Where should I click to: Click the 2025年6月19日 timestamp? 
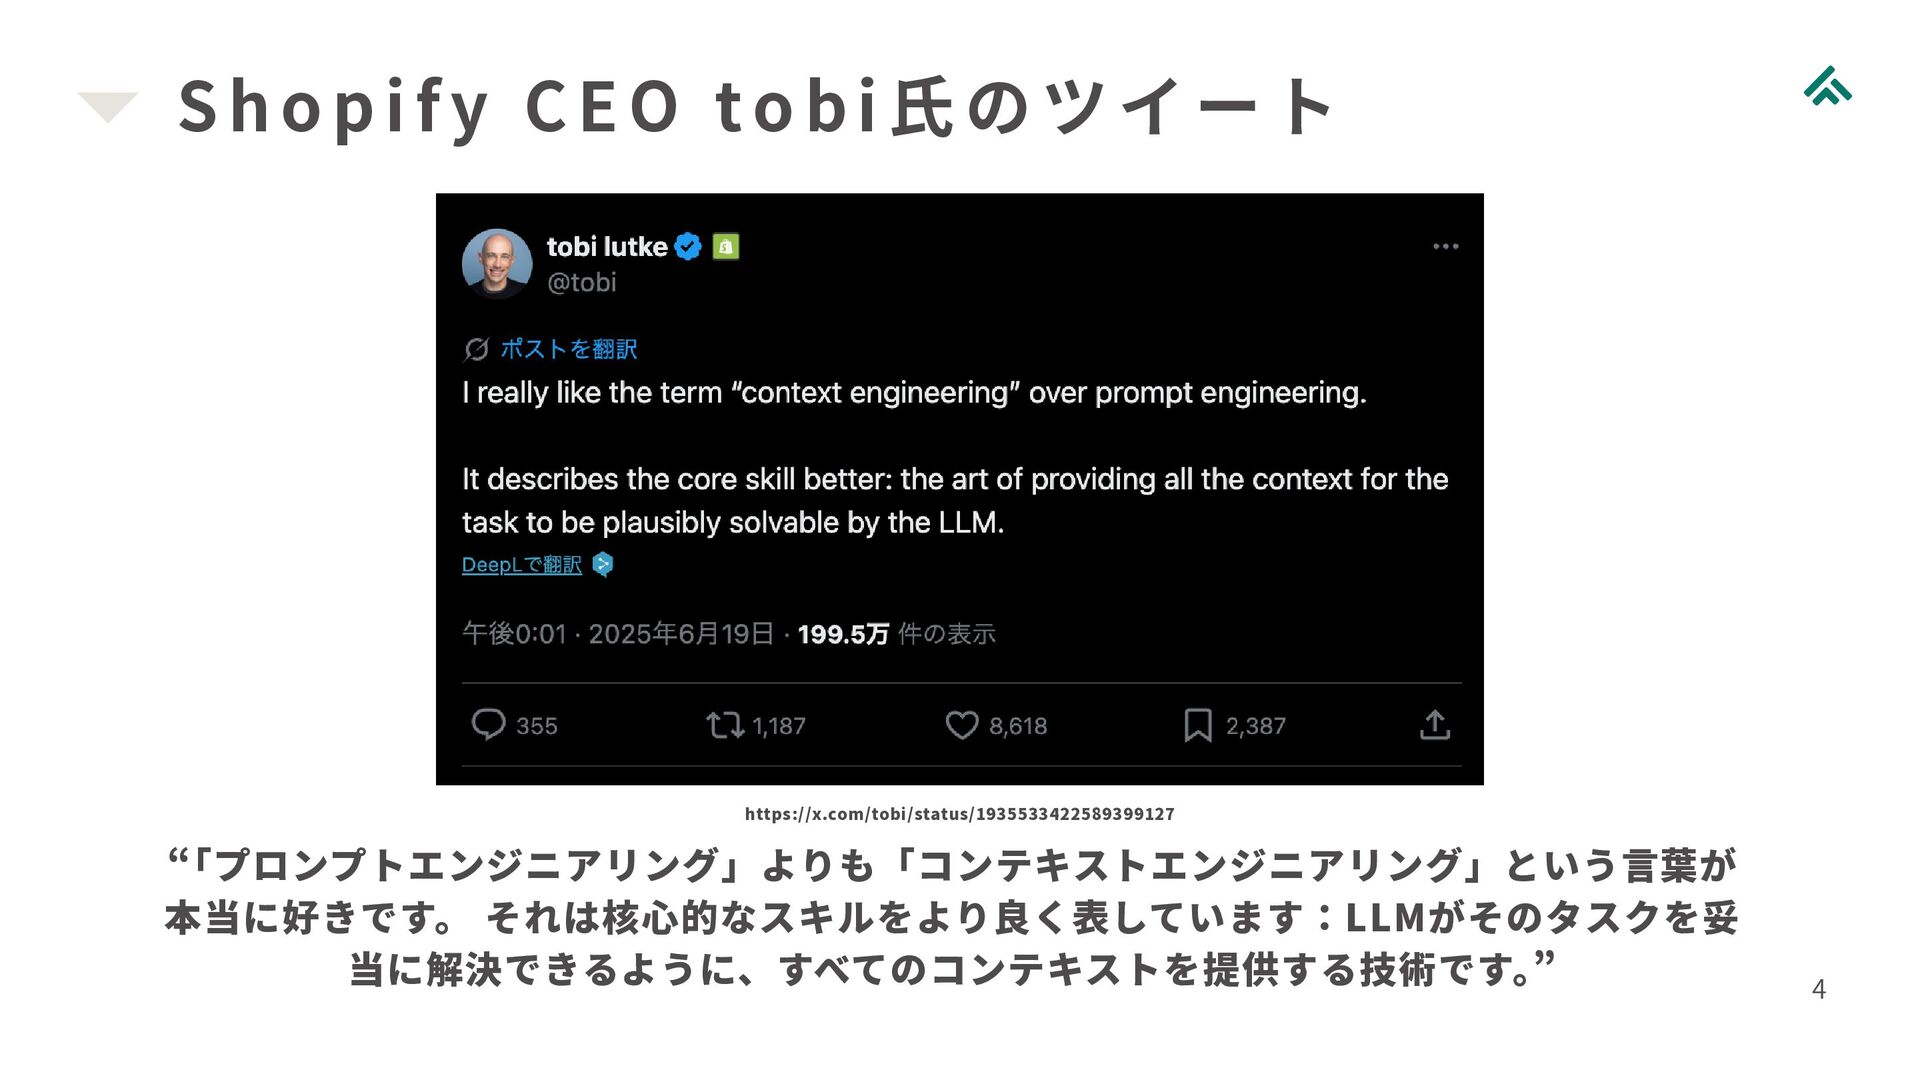pos(680,634)
